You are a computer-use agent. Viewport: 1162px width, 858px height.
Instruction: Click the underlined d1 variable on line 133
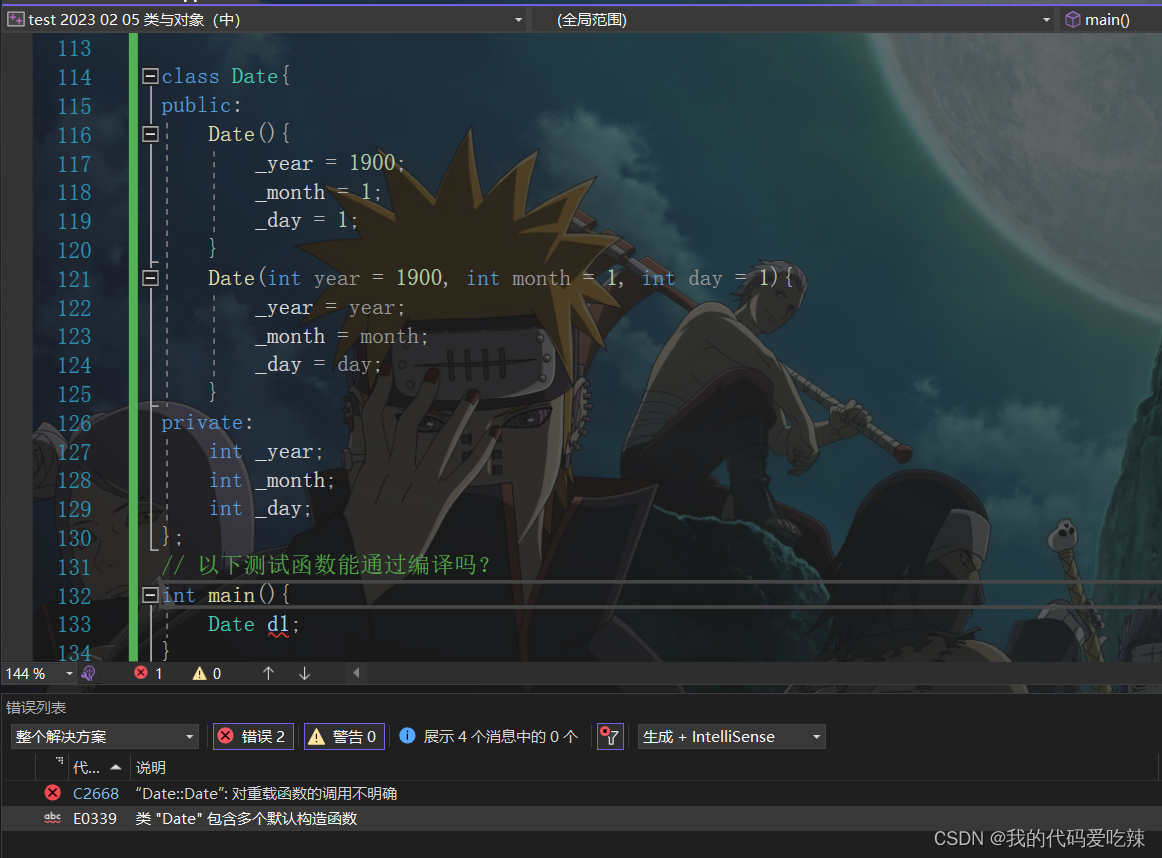[278, 625]
